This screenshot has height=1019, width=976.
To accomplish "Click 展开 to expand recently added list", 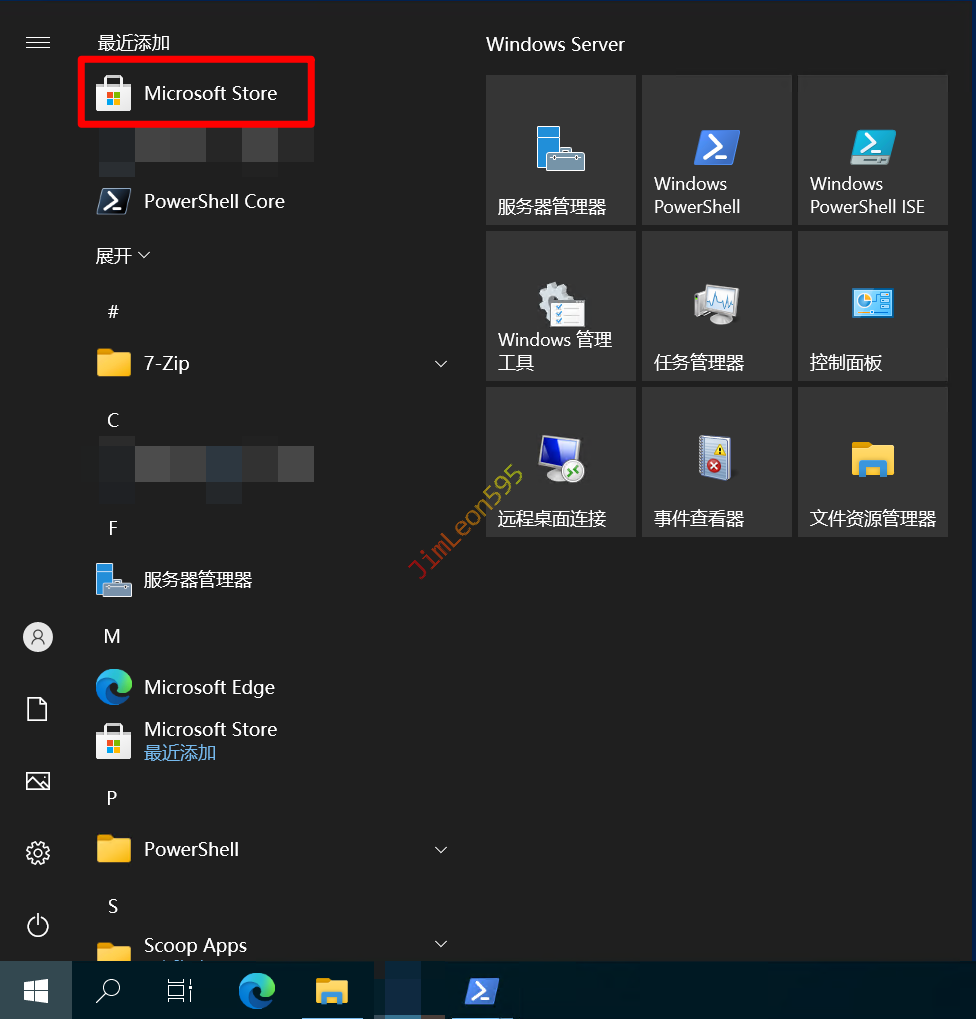I will pyautogui.click(x=122, y=256).
